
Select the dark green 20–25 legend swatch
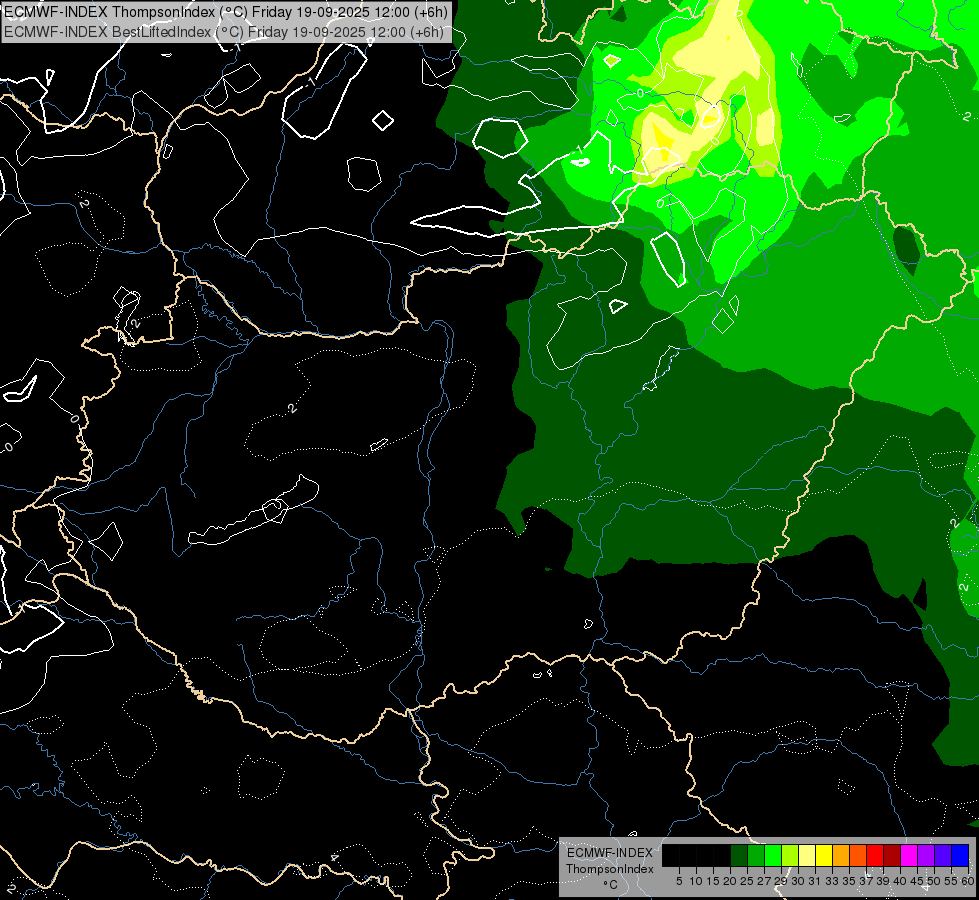coord(739,855)
